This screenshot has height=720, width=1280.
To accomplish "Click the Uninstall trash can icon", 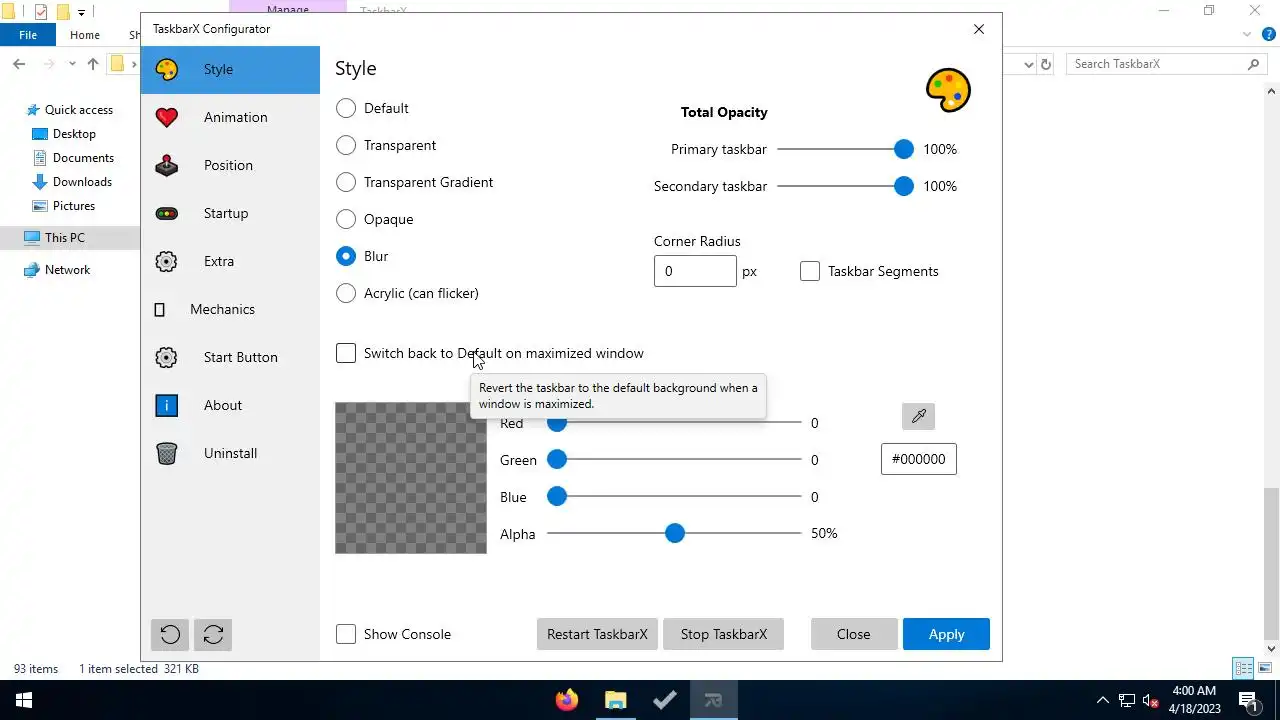I will 167,453.
